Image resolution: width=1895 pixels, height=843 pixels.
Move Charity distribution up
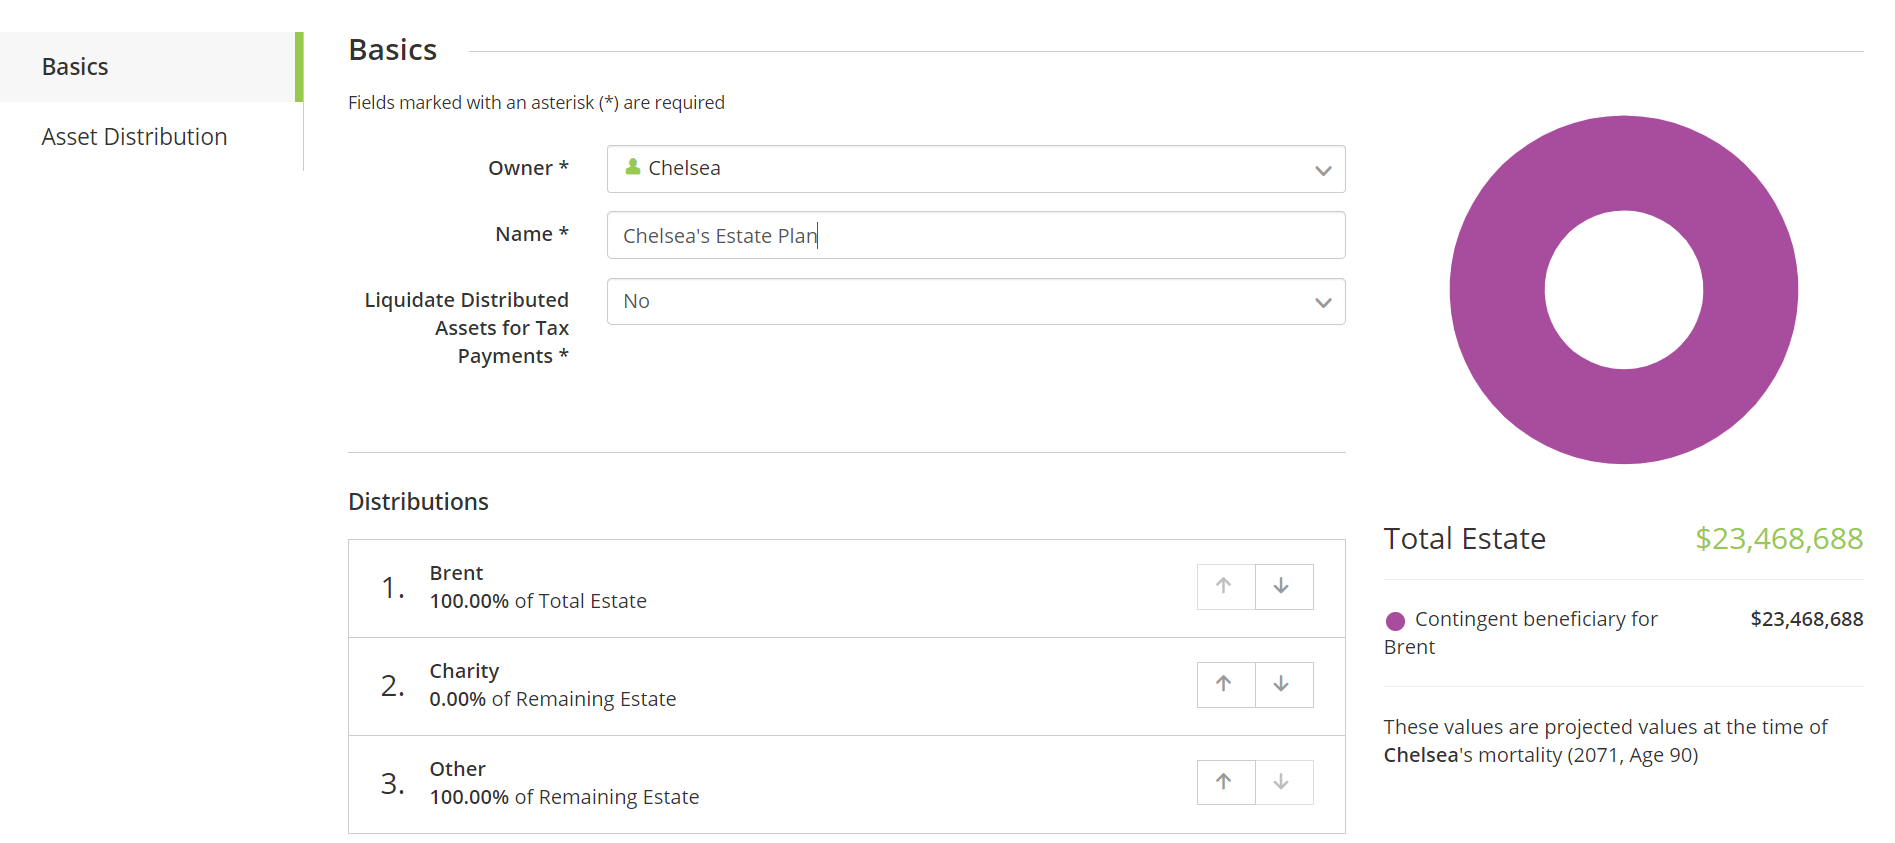click(x=1225, y=684)
